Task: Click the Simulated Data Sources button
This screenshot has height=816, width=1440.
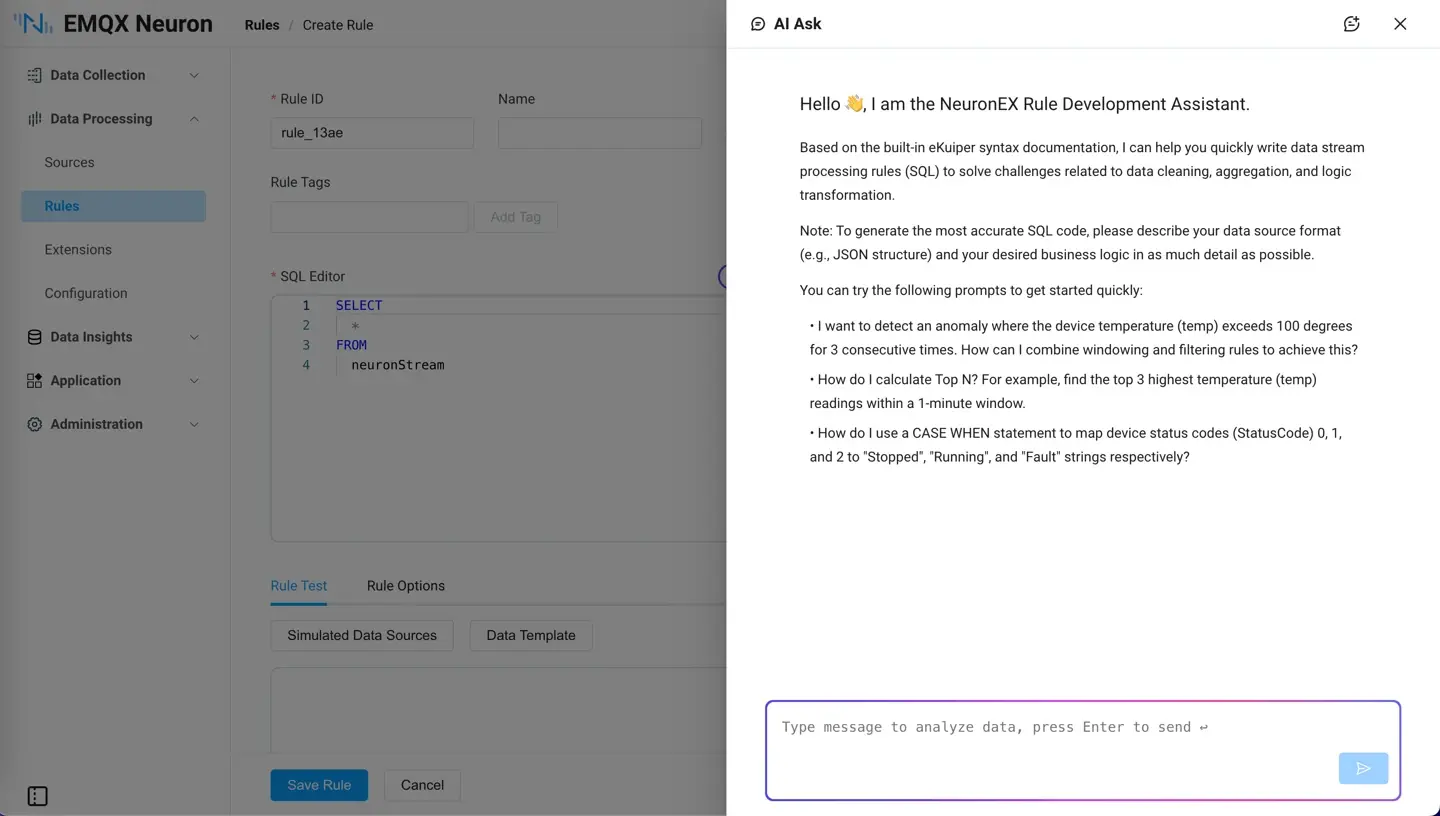Action: pyautogui.click(x=361, y=635)
